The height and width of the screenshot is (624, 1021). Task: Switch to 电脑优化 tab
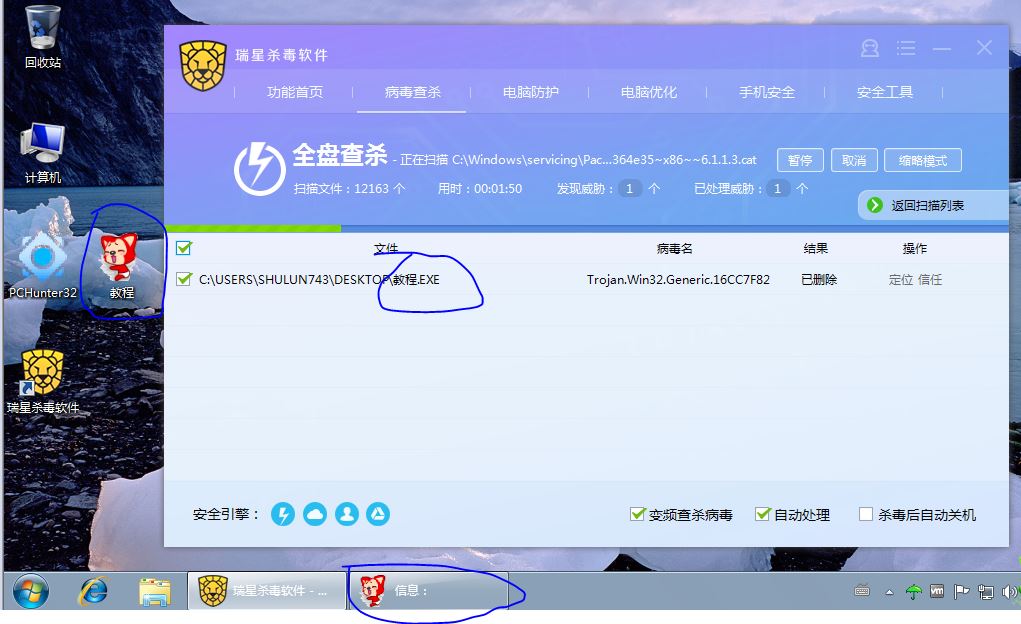pos(649,92)
